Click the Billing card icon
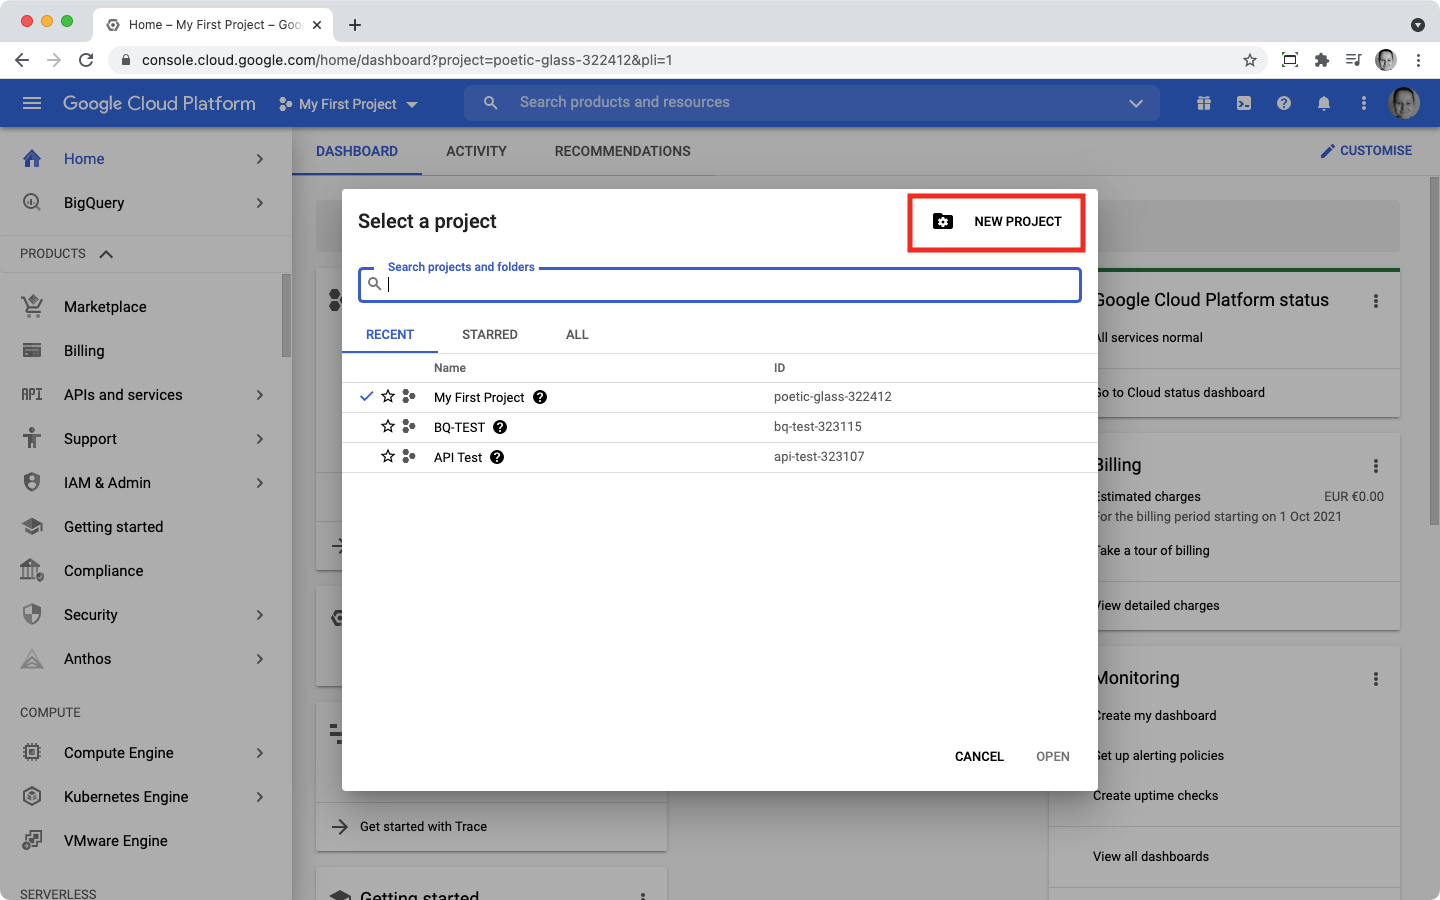 coord(32,350)
